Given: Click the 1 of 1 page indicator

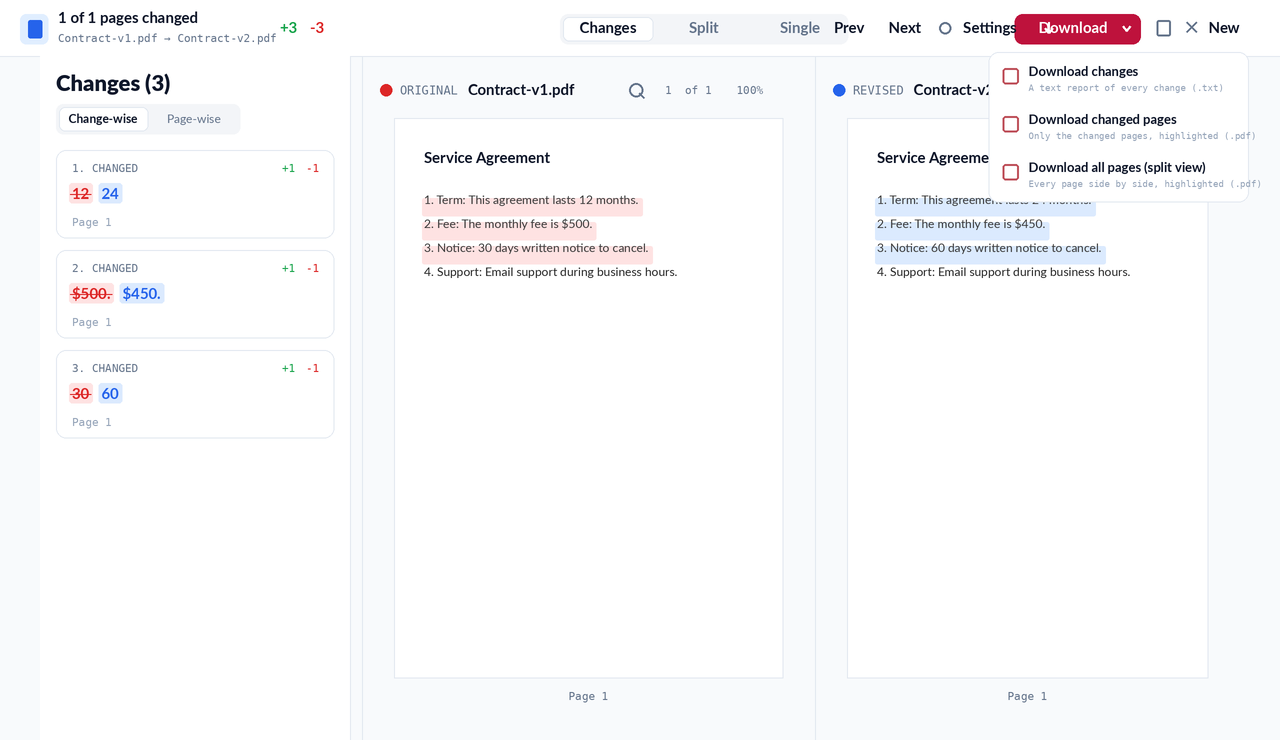Looking at the screenshot, I should pyautogui.click(x=688, y=91).
